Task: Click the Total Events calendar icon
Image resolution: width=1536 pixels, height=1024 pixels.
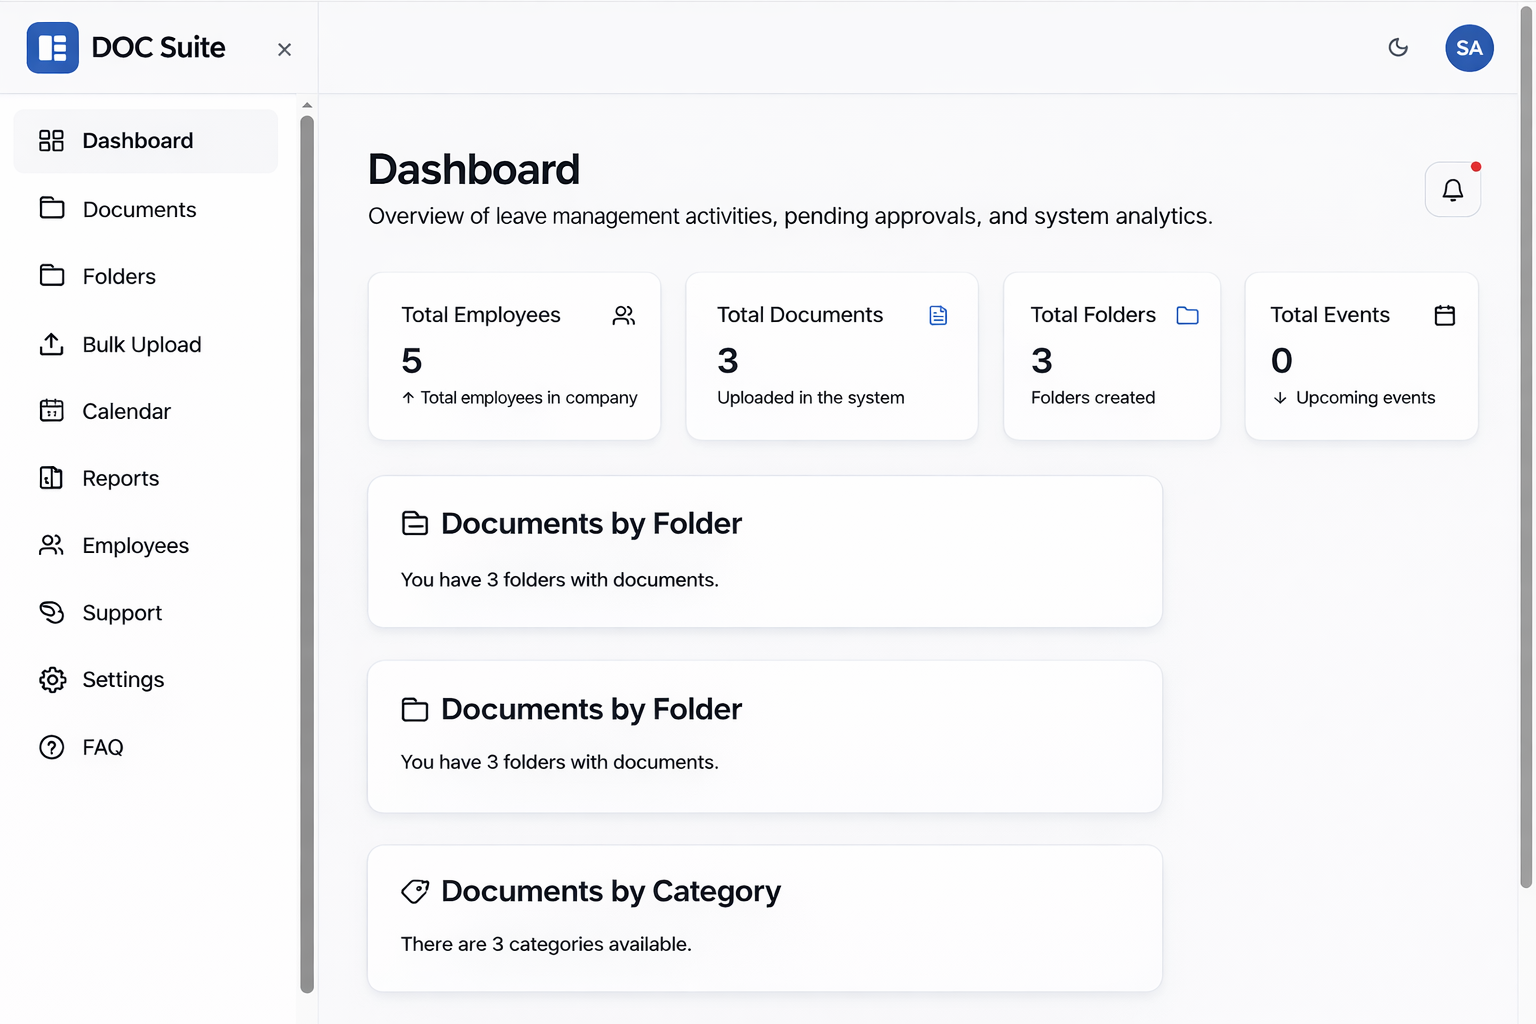Action: [x=1444, y=316]
